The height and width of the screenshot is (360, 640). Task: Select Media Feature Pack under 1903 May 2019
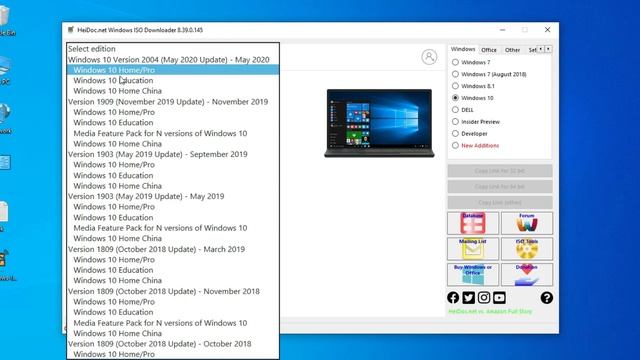(173, 228)
